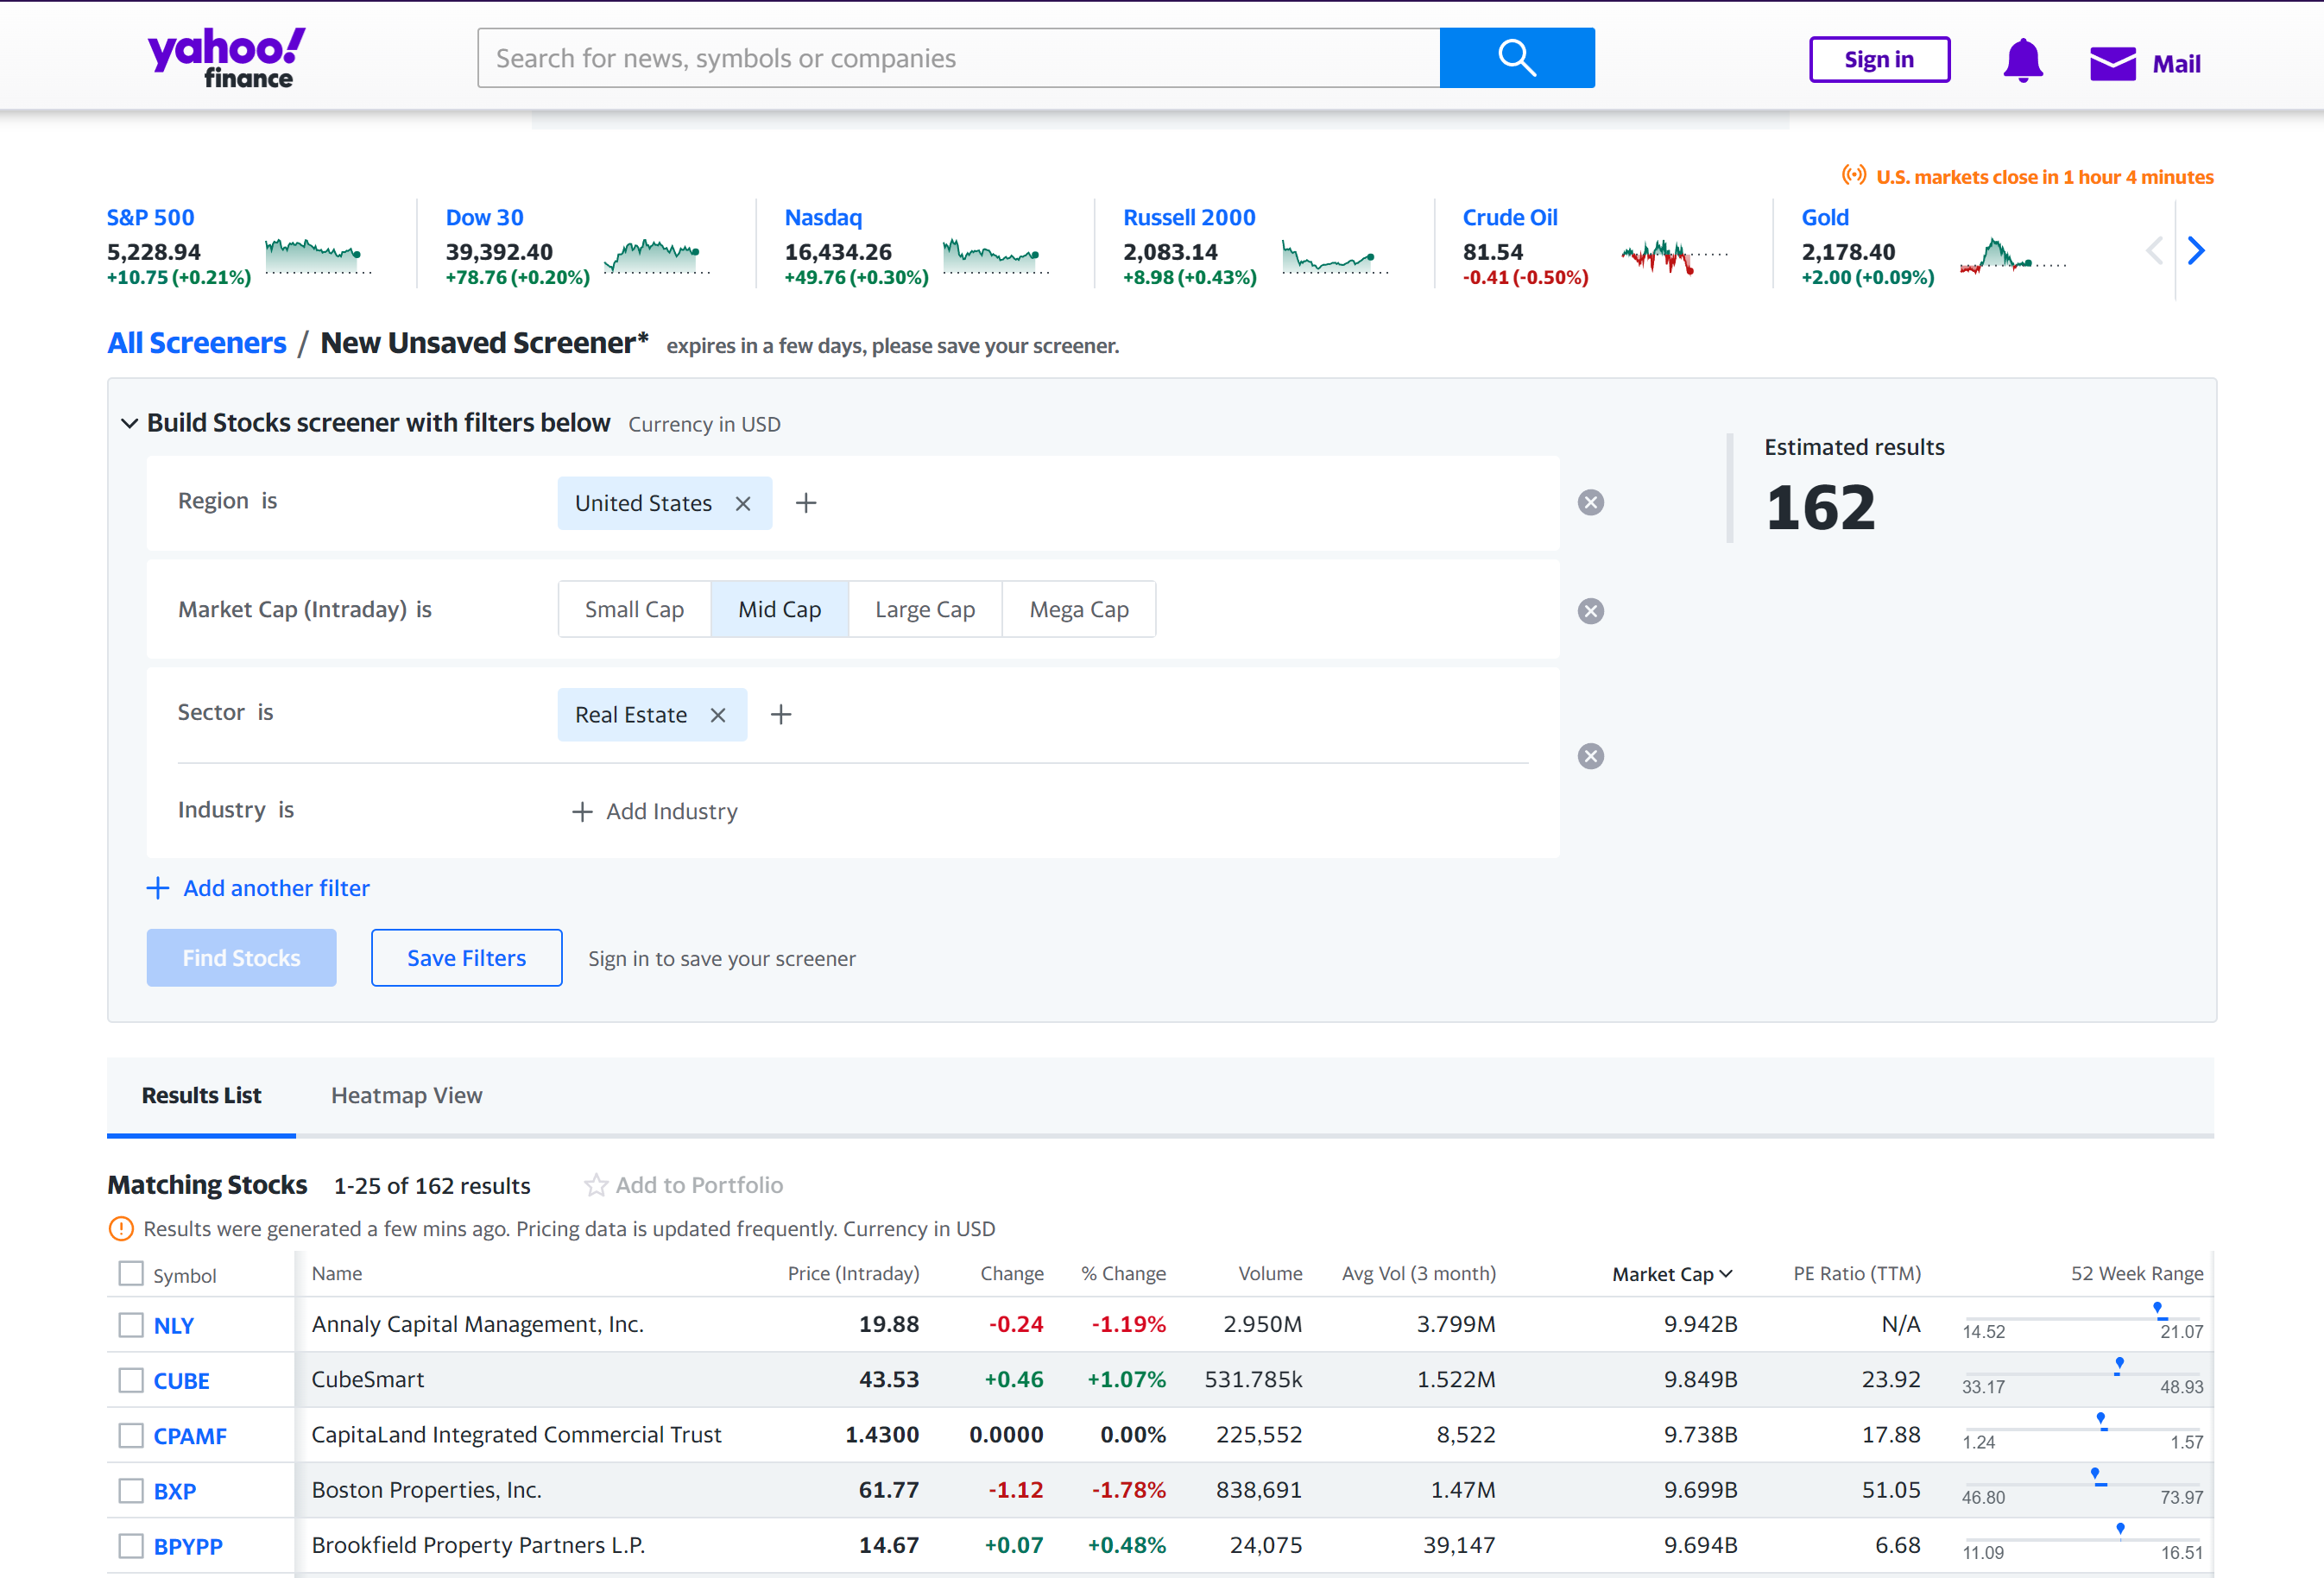The image size is (2324, 1578).
Task: Toggle the select-all Symbol checkbox
Action: 131,1273
